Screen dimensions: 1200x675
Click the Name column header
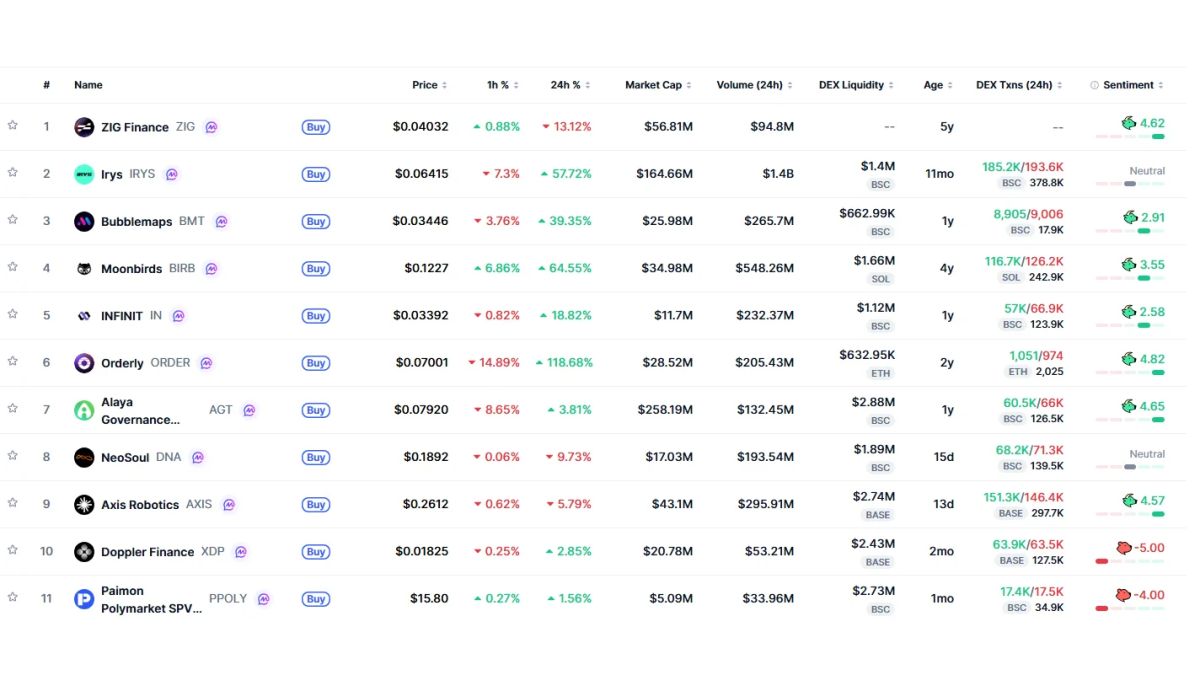click(88, 85)
